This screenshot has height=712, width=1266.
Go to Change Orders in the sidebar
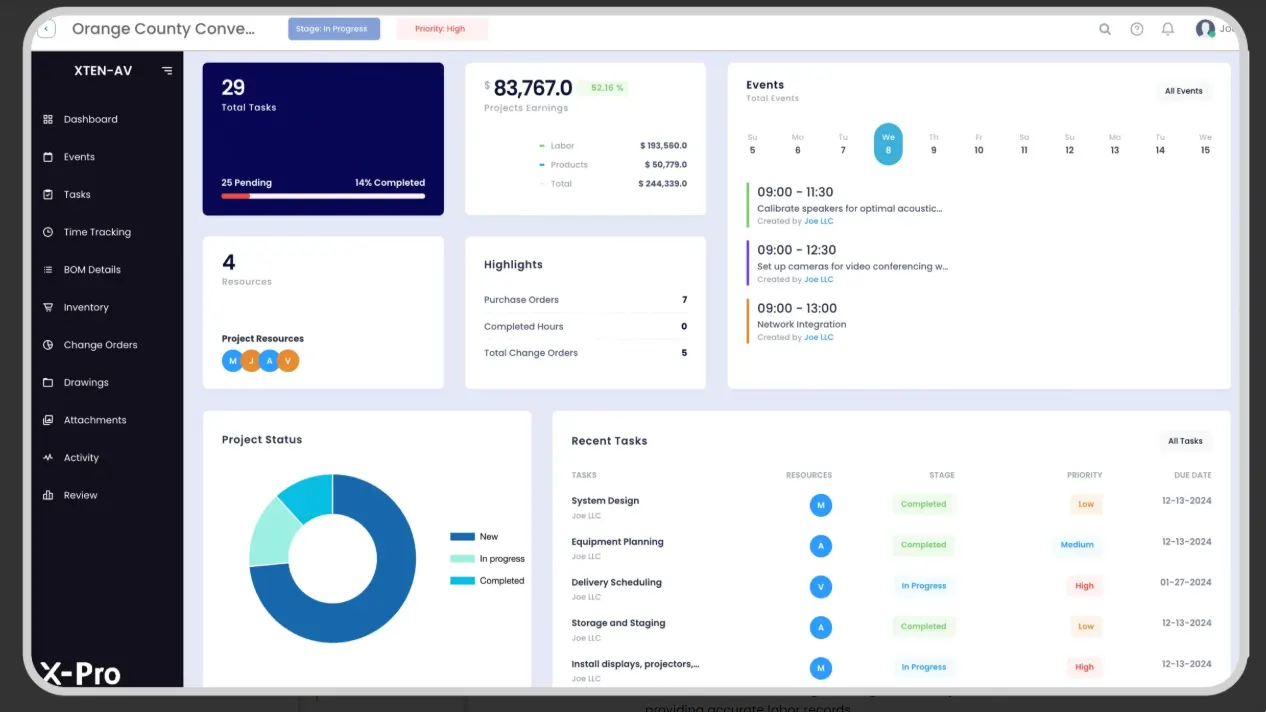click(100, 345)
